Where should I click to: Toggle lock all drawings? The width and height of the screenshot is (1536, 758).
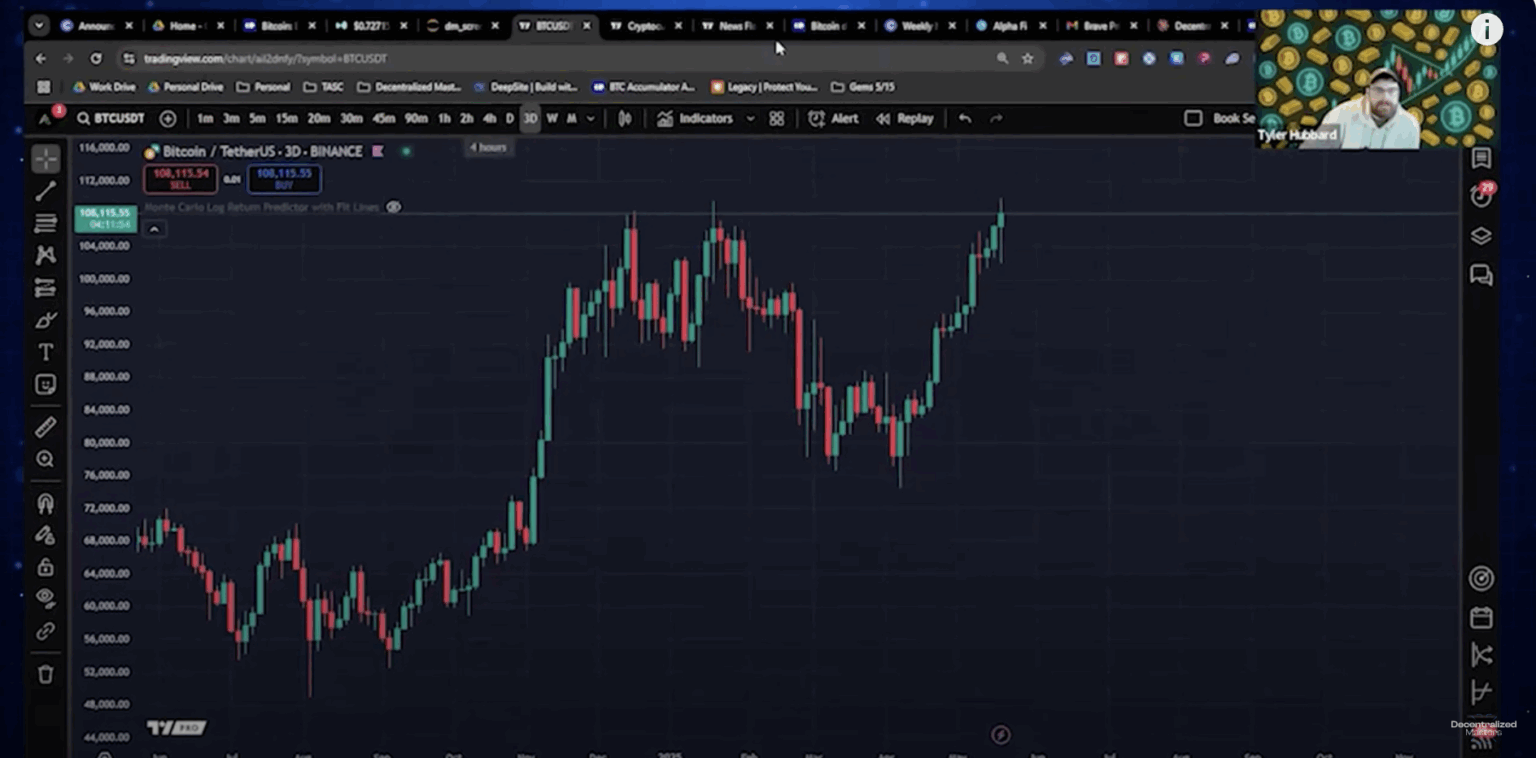pos(46,567)
